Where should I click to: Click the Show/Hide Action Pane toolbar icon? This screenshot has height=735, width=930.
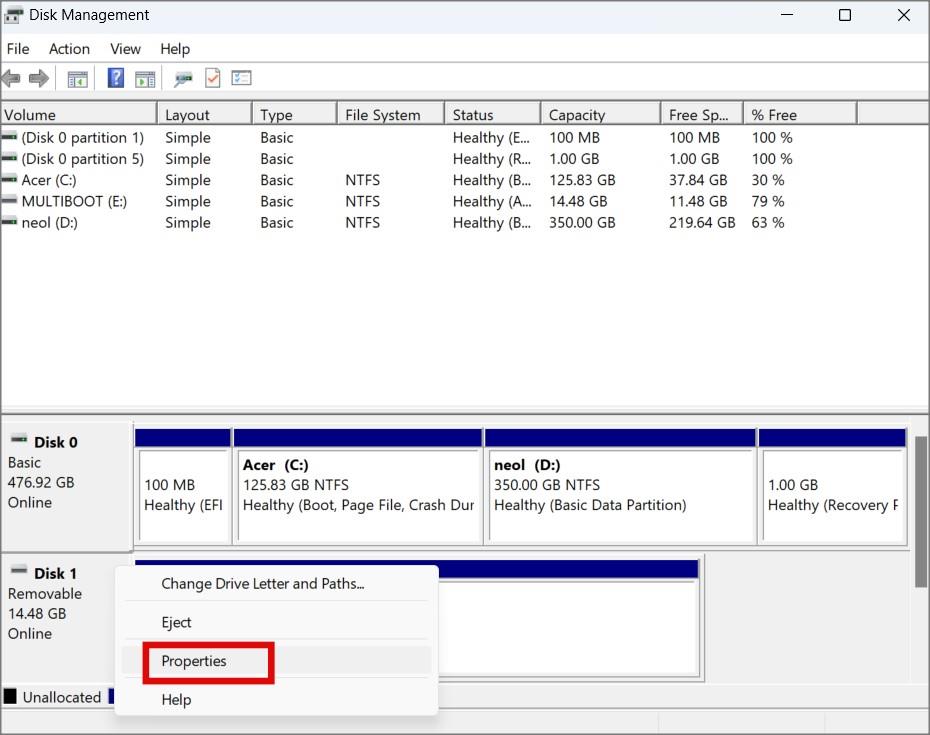tap(145, 78)
